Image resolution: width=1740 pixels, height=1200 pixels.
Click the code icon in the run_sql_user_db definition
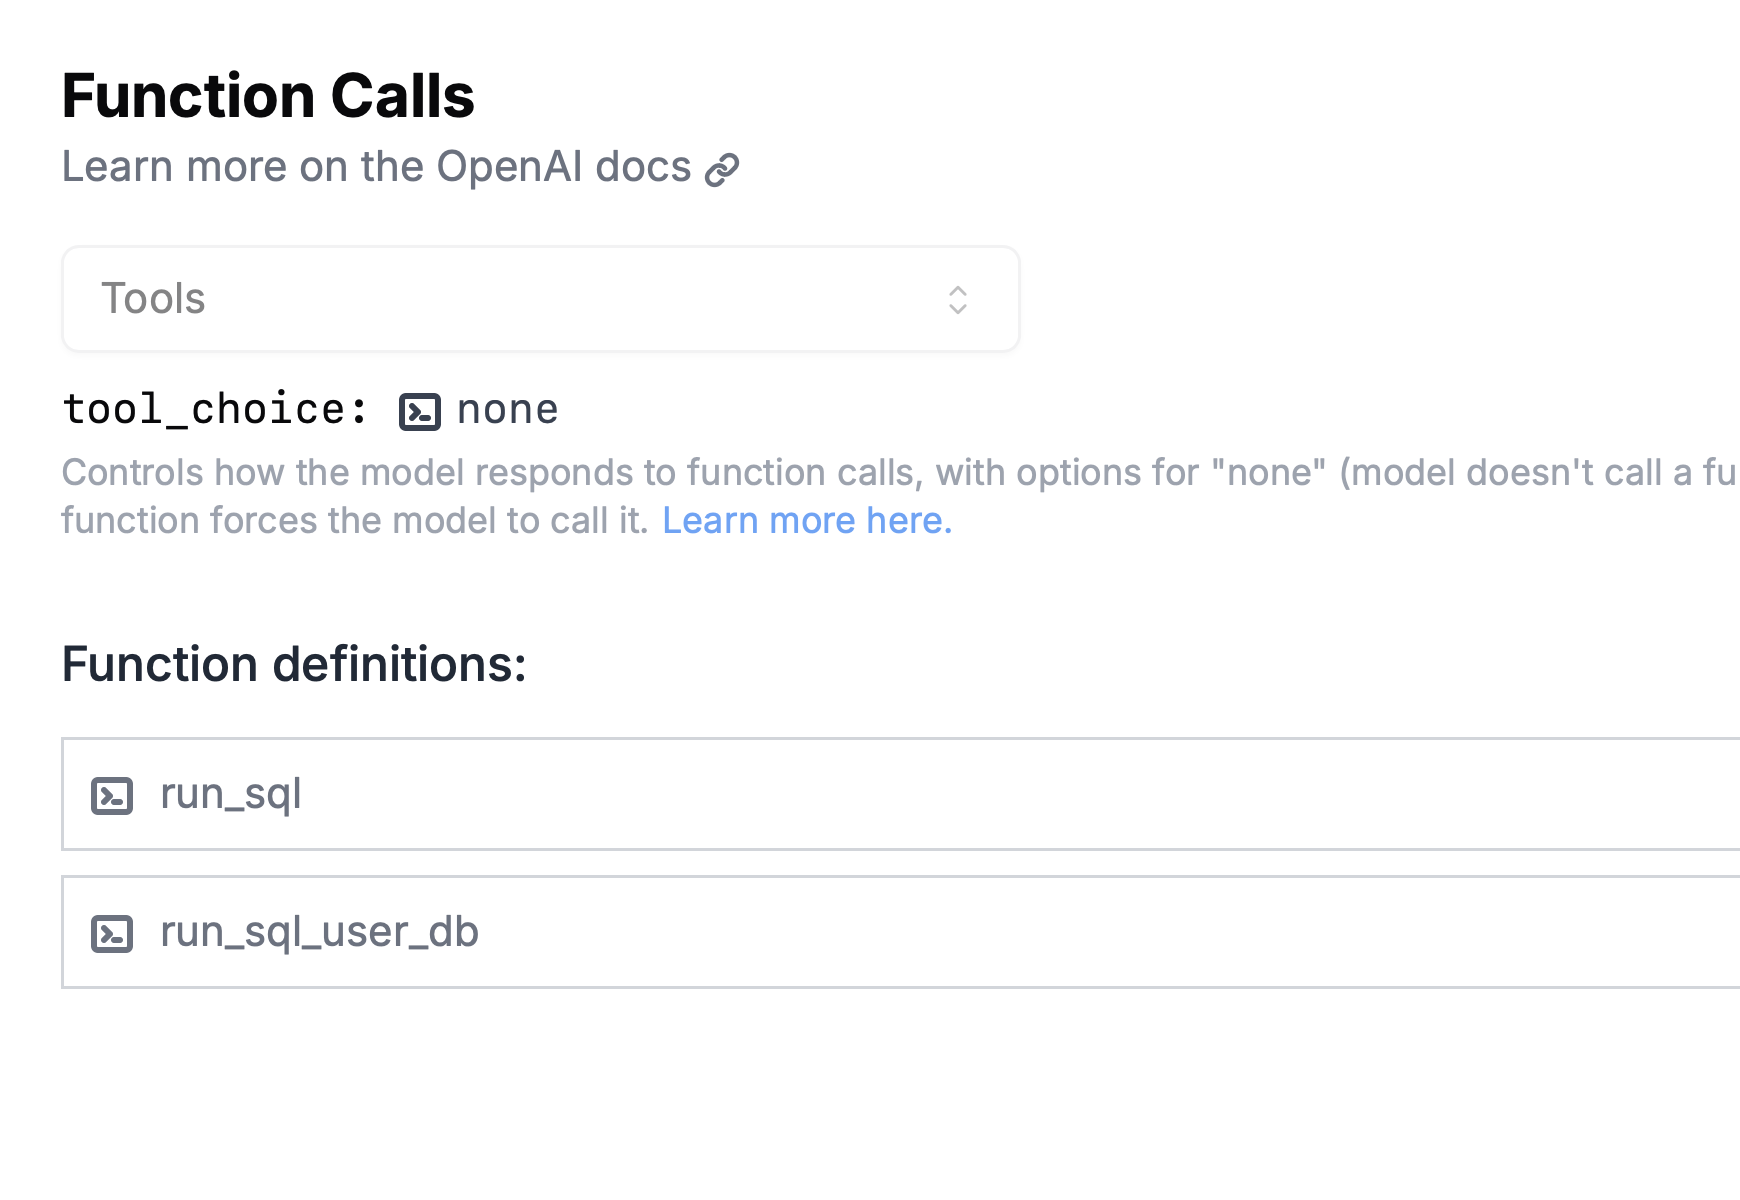113,933
